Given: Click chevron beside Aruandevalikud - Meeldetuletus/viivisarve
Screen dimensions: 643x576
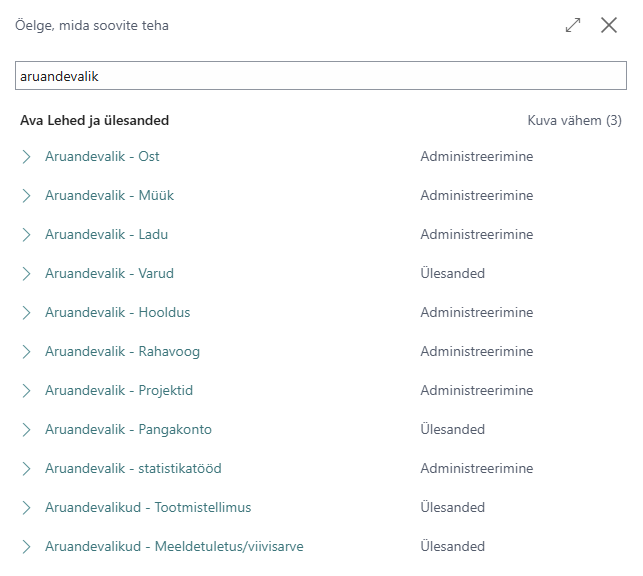Looking at the screenshot, I should (x=26, y=546).
